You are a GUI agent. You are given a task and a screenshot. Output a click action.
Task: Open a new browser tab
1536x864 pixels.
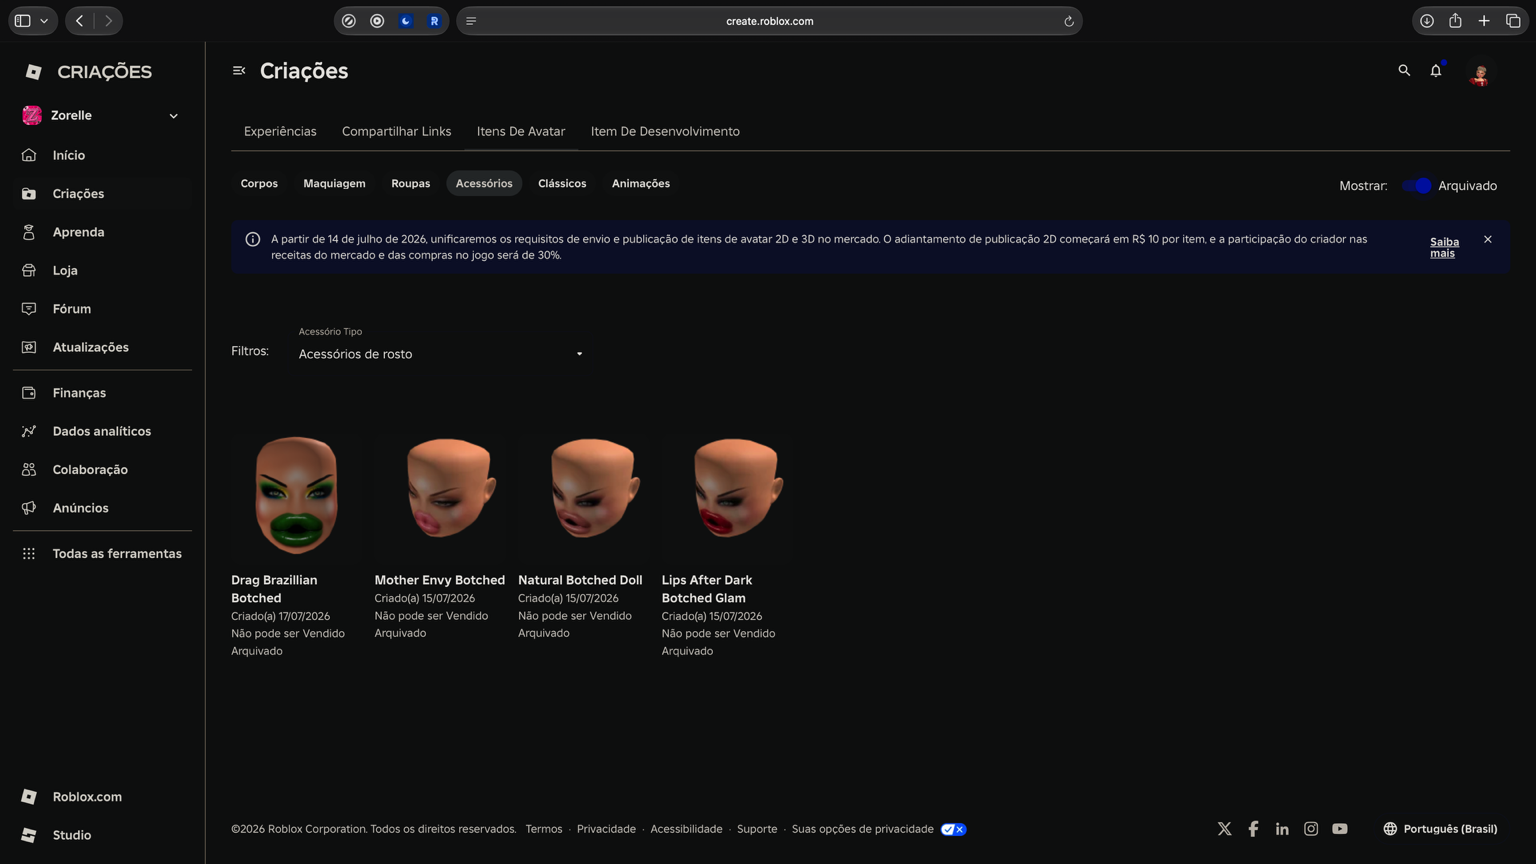point(1484,21)
